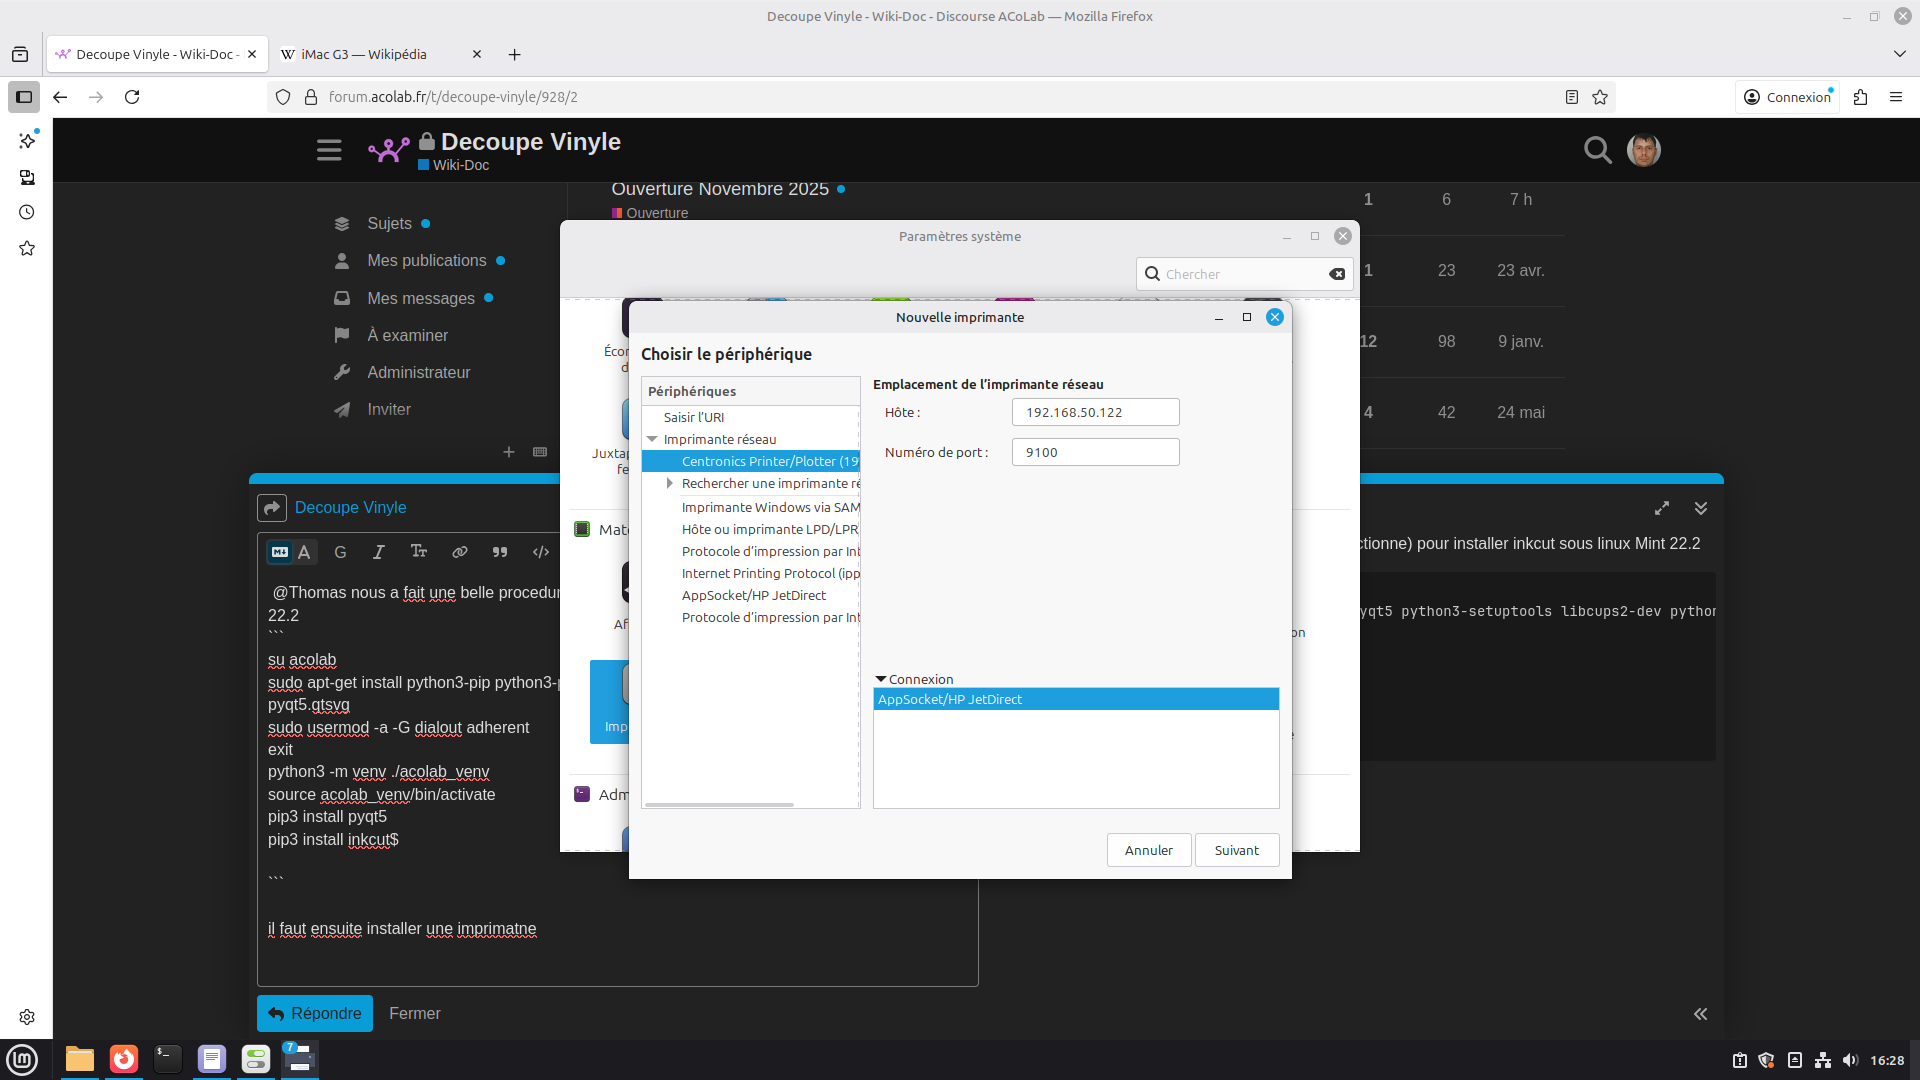
Task: Toggle the Firefox sidebar button
Action: point(24,97)
